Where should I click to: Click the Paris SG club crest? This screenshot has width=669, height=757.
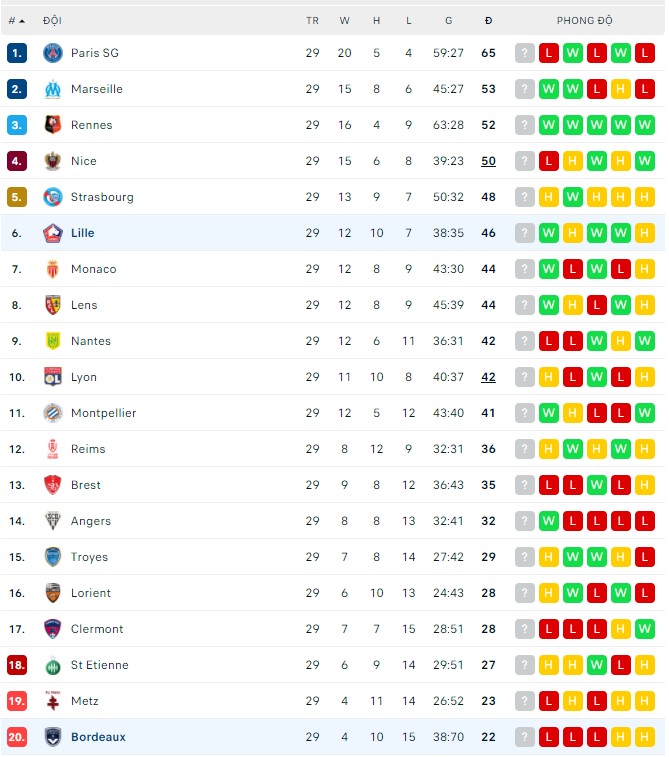pyautogui.click(x=53, y=53)
